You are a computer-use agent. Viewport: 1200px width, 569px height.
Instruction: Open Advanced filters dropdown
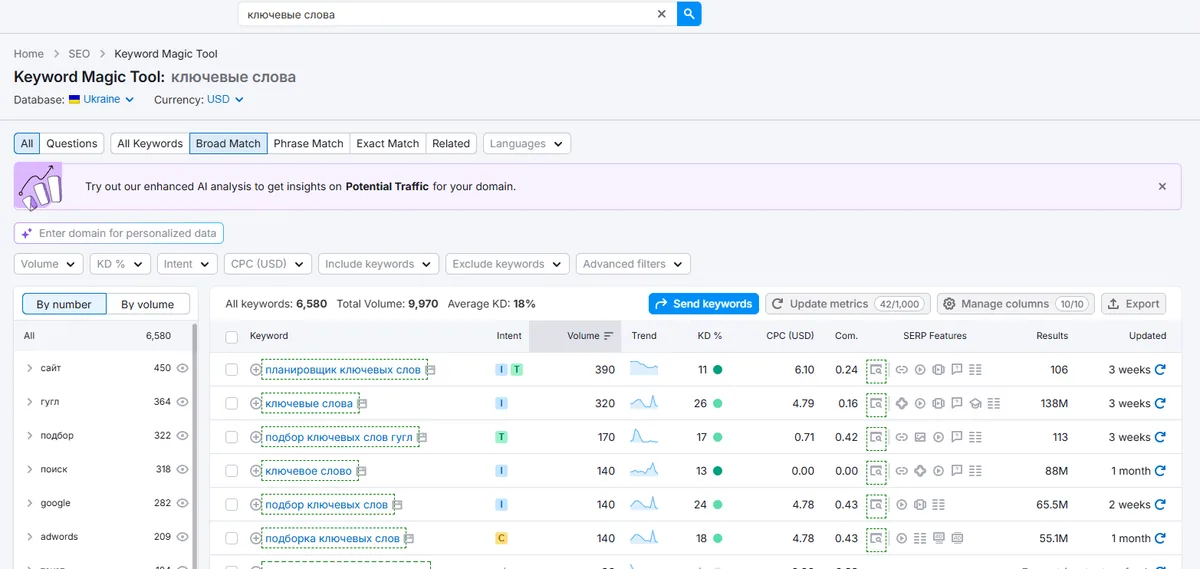point(633,264)
